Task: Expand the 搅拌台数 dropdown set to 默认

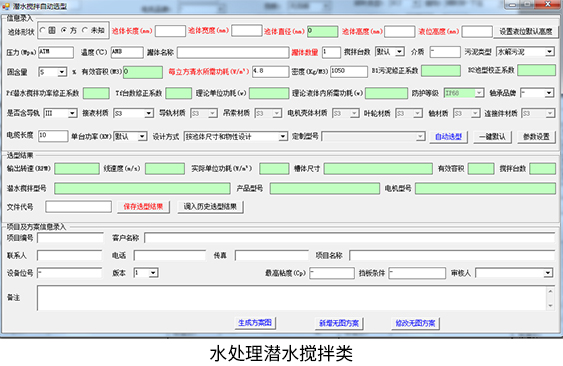Action: point(390,52)
